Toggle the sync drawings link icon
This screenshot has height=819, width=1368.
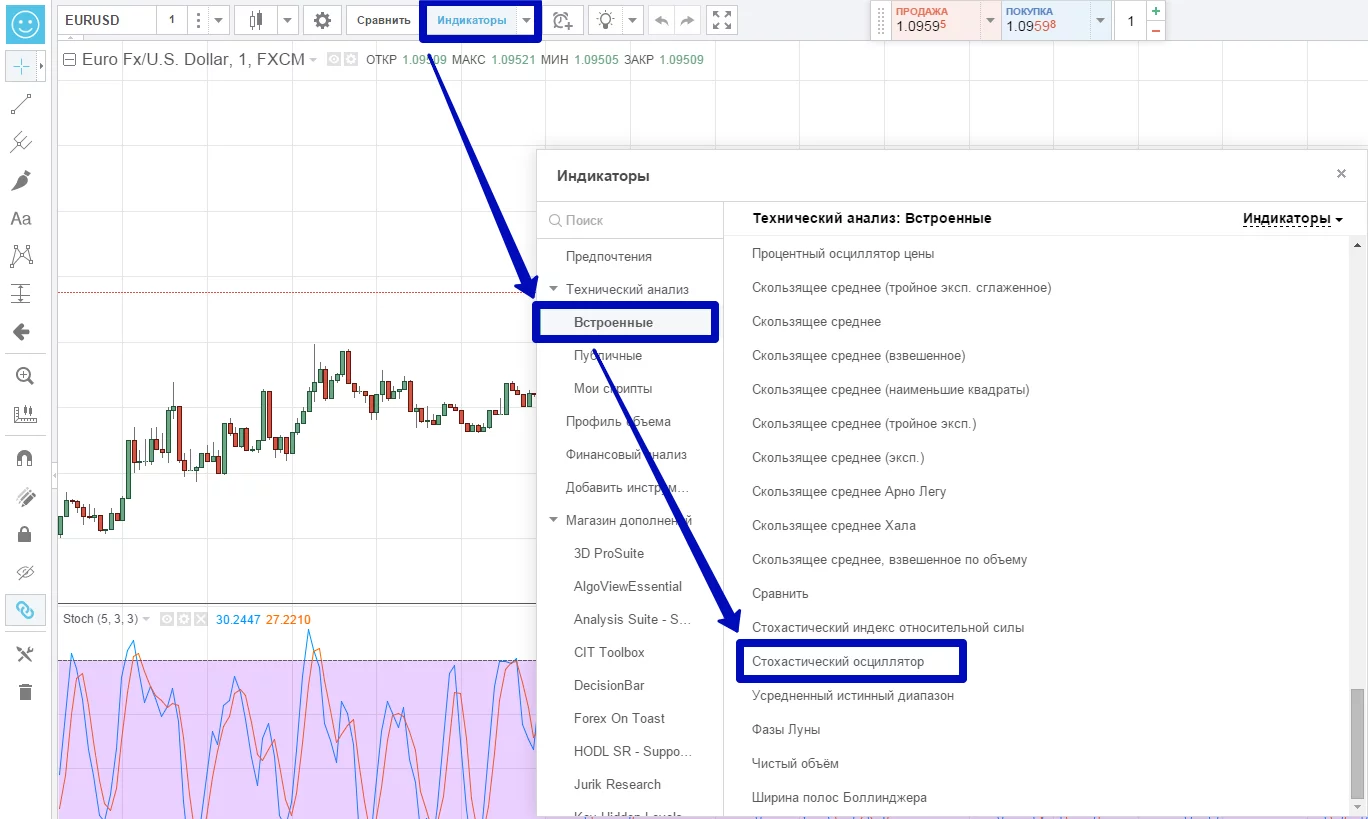tap(26, 610)
